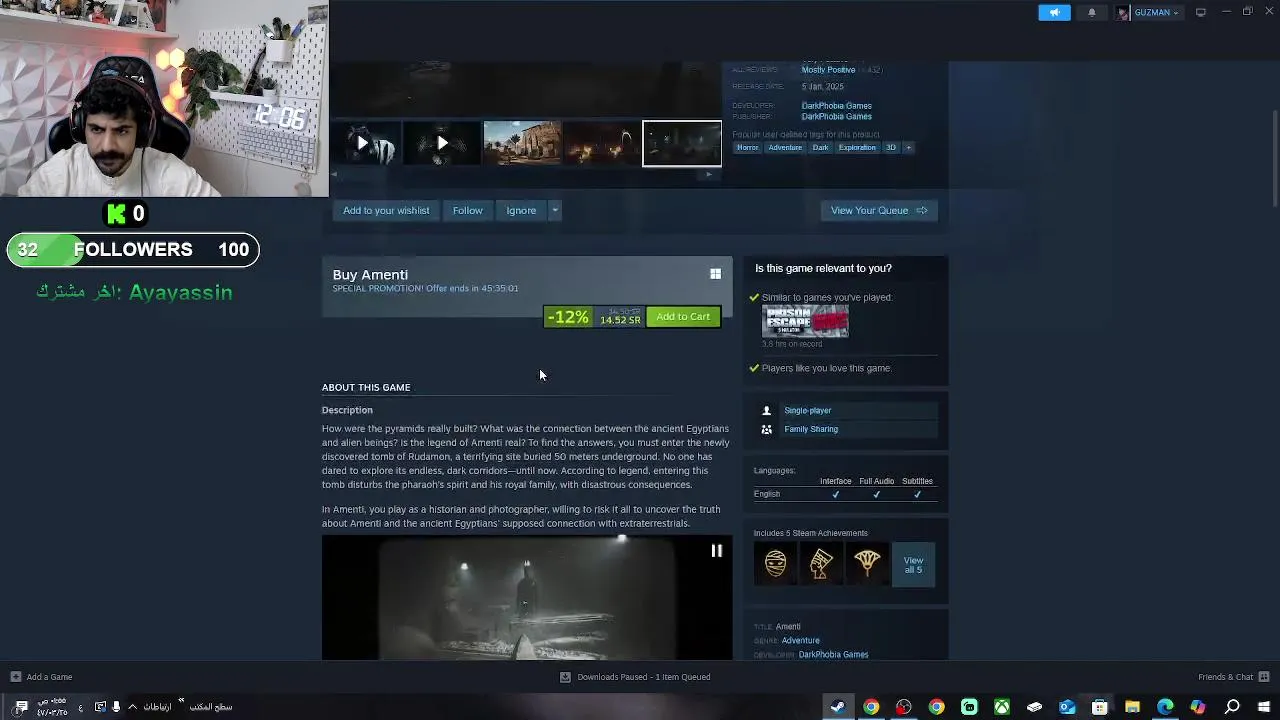Screen dimensions: 1280x720
Task: Click the second (middle) achievement icon
Action: pos(821,564)
